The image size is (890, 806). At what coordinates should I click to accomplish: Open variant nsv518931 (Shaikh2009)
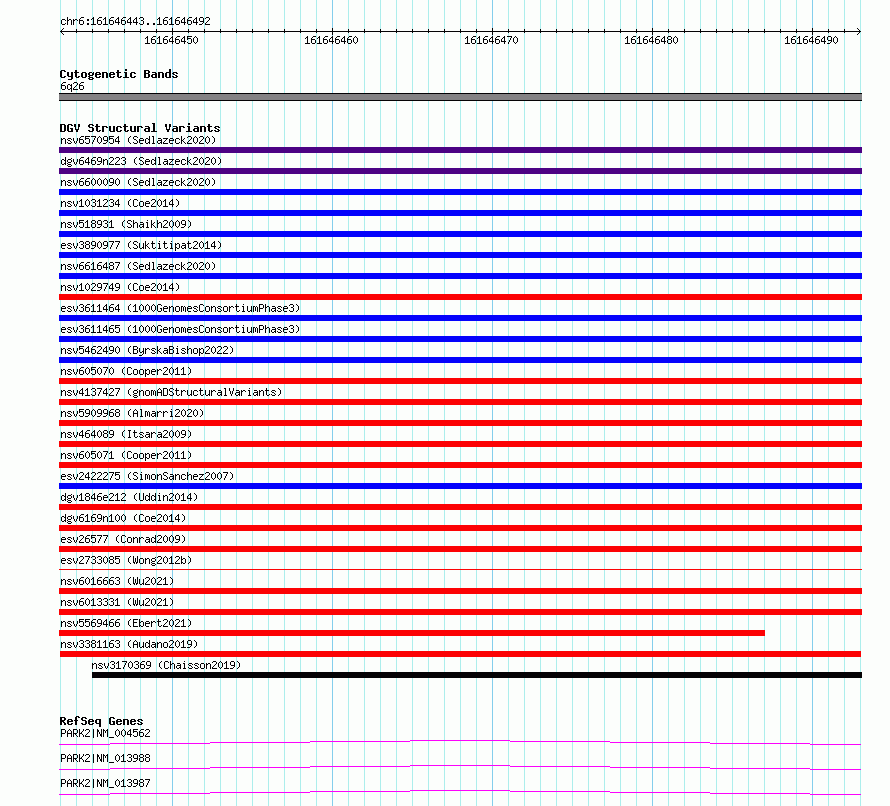click(126, 224)
